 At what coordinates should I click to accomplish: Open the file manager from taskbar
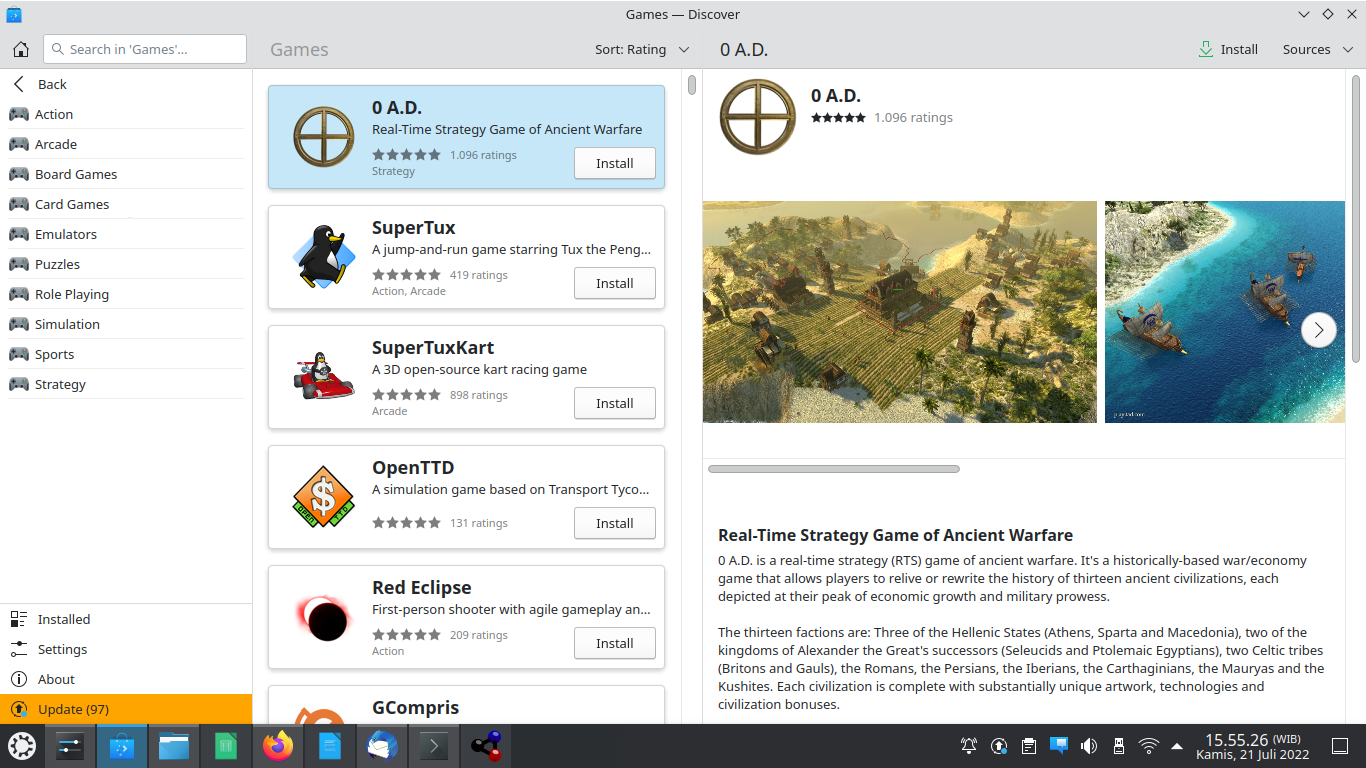coord(174,746)
